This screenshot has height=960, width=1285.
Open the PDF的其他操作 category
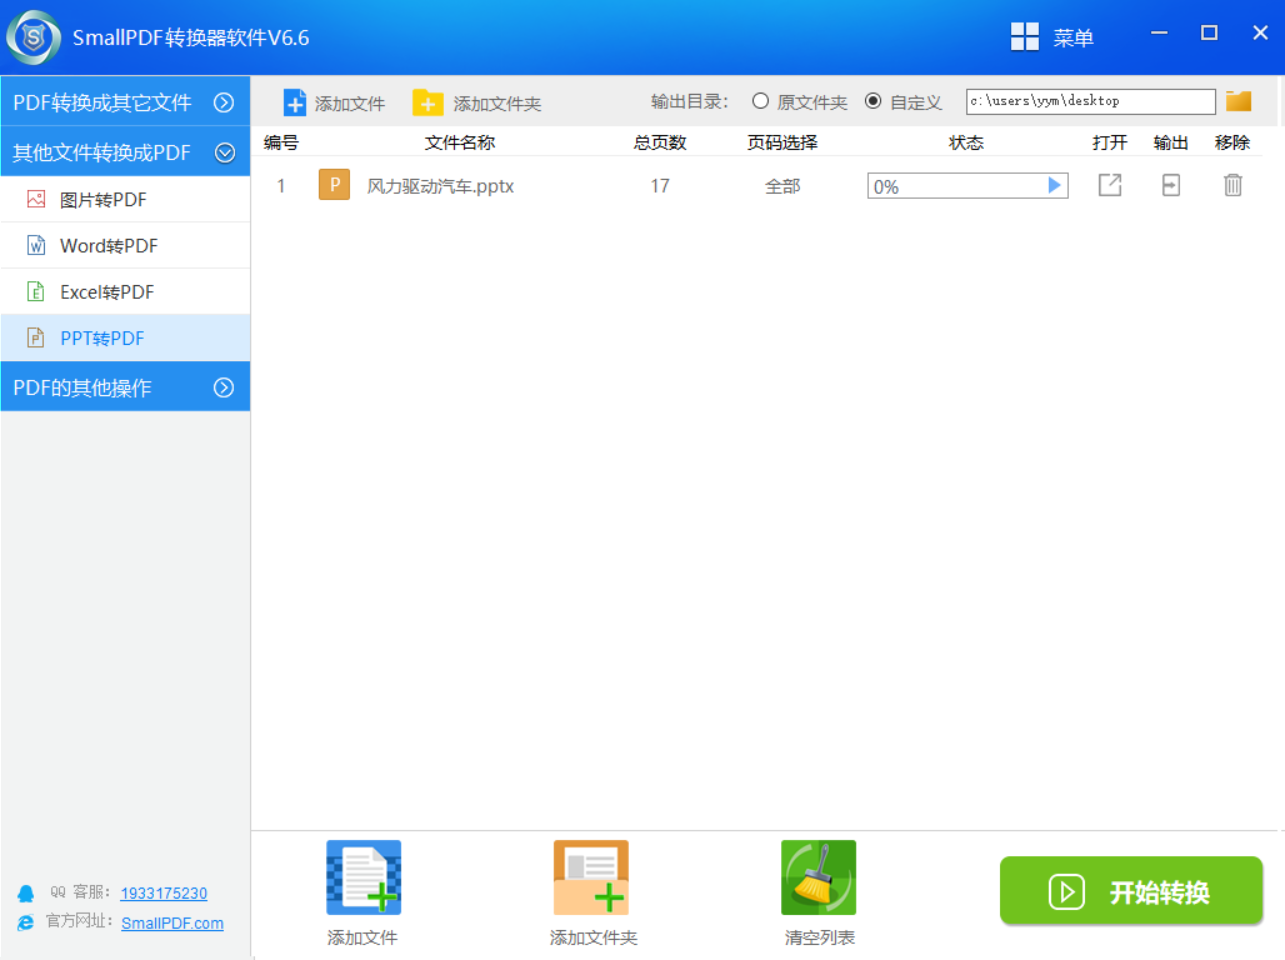(x=125, y=387)
